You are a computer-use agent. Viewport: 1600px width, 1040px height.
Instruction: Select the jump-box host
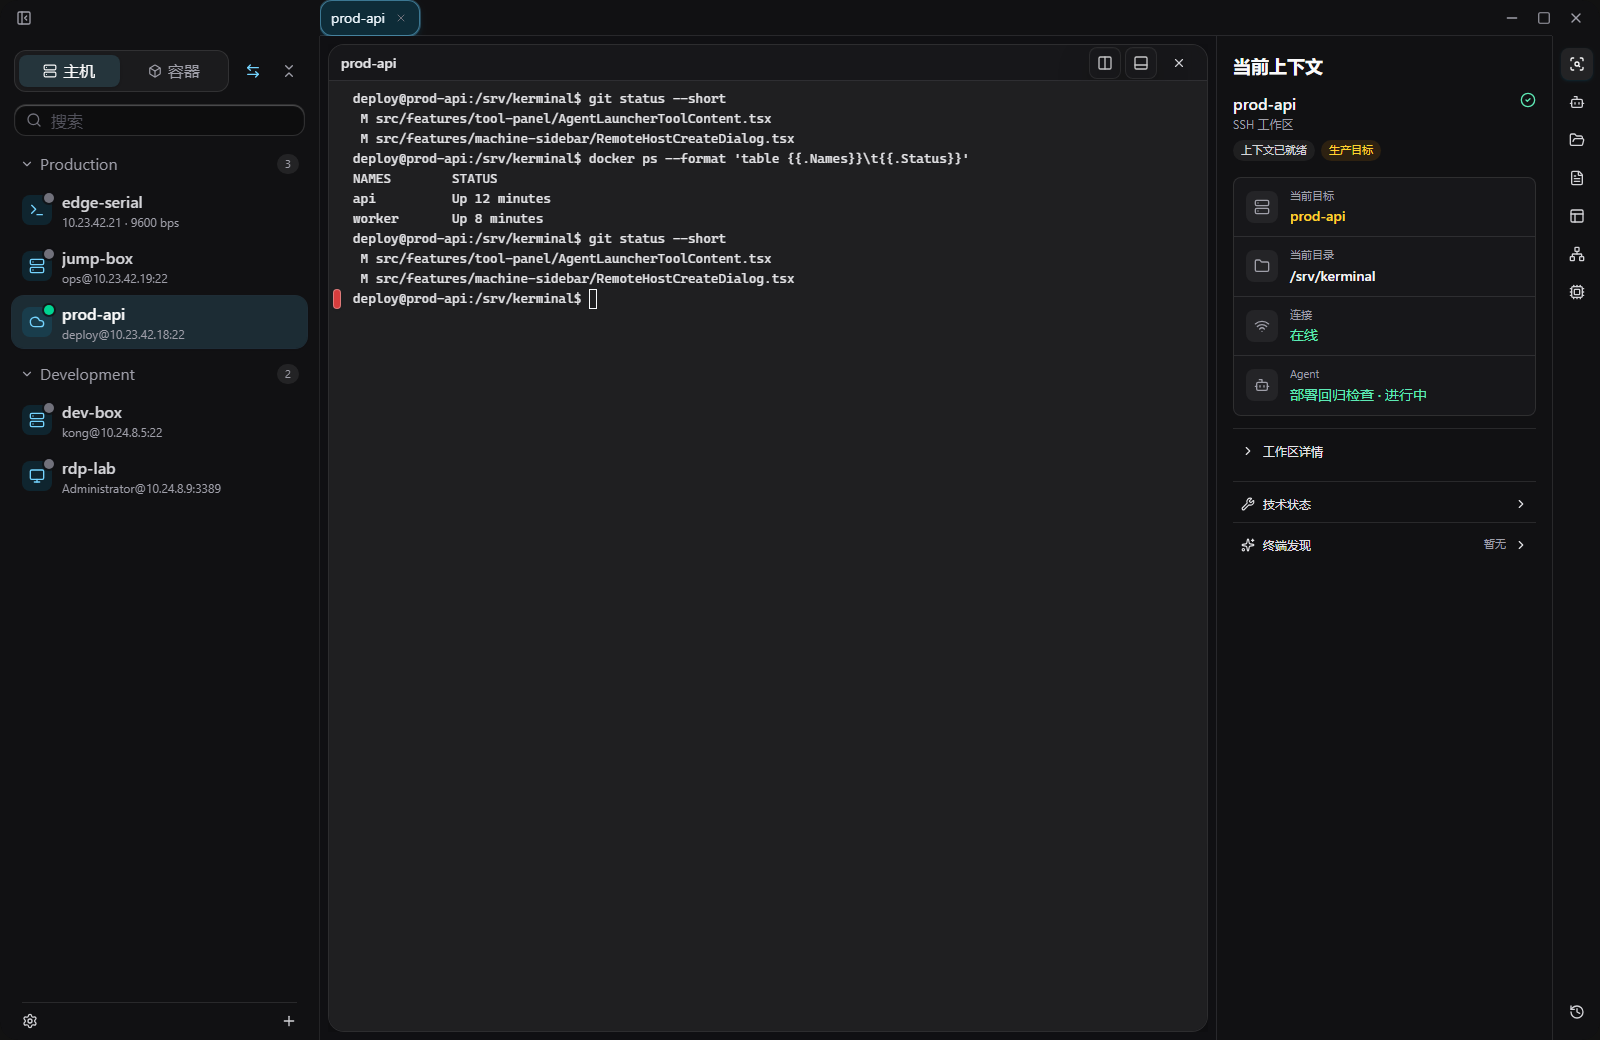click(159, 267)
